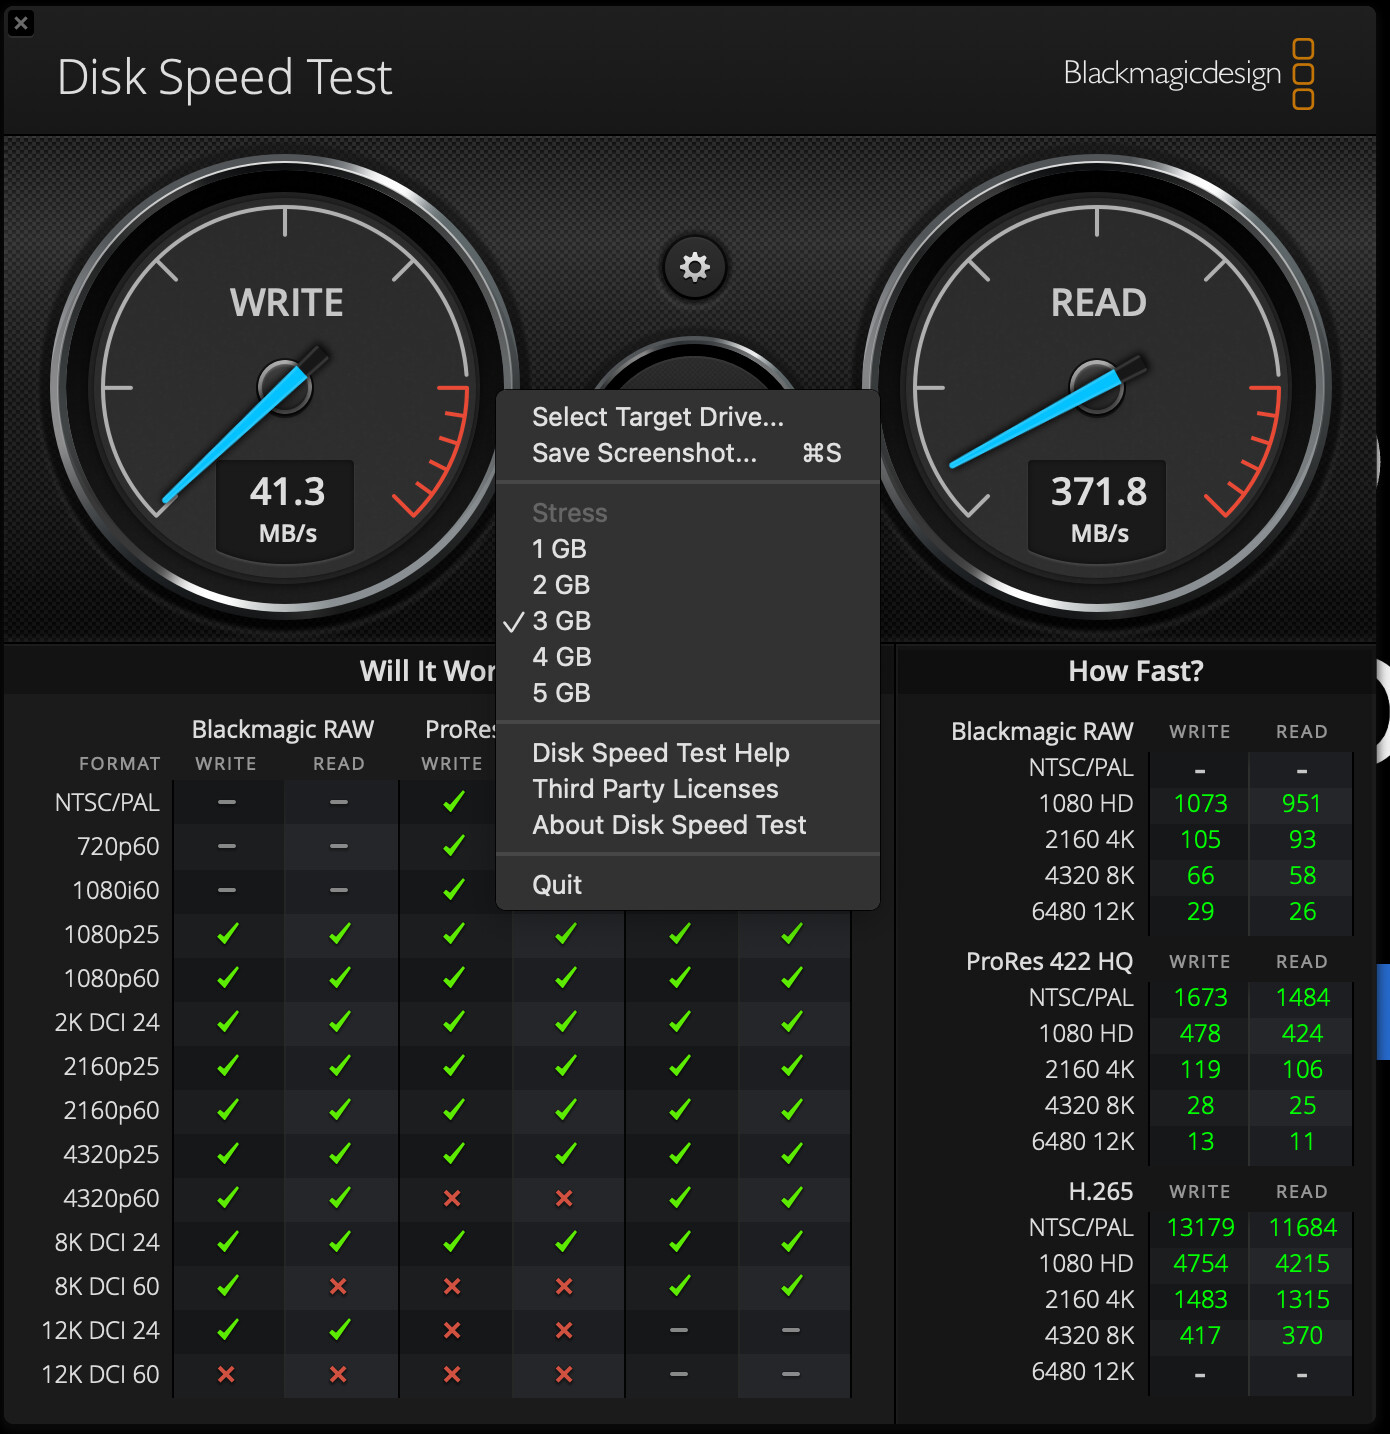Pick the 5 GB stress size
1390x1434 pixels.
point(561,693)
